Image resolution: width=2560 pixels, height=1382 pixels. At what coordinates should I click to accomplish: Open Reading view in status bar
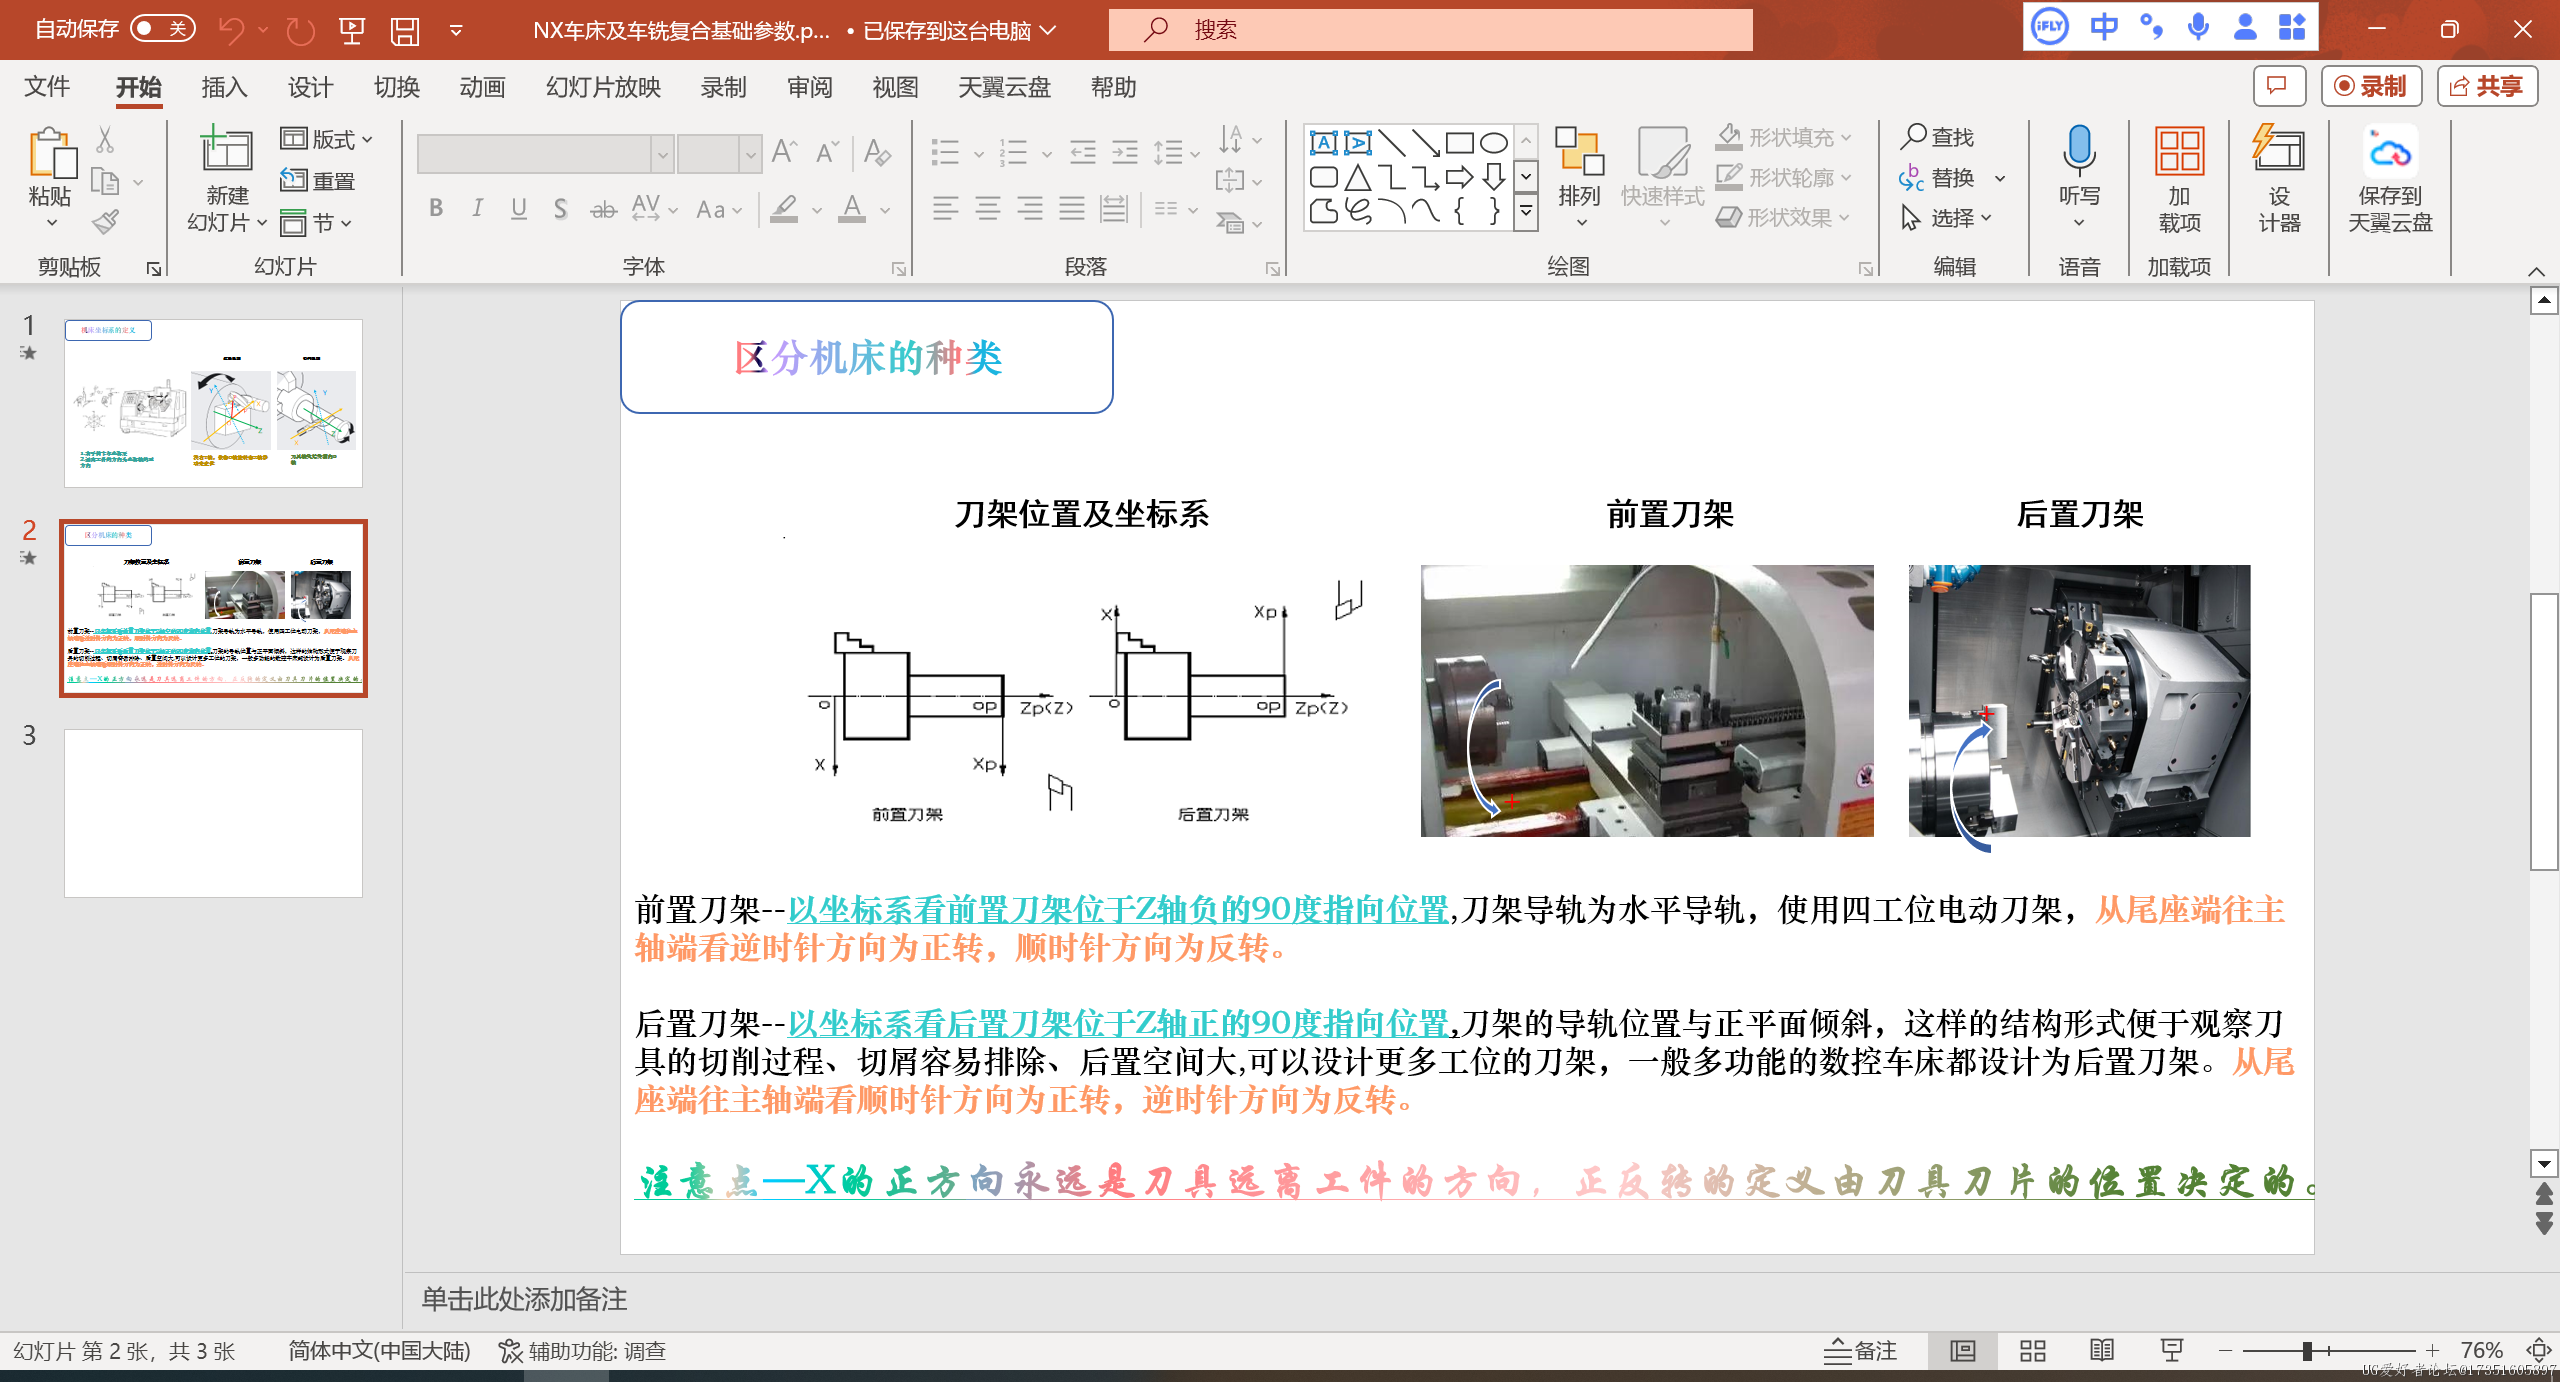pos(2102,1351)
